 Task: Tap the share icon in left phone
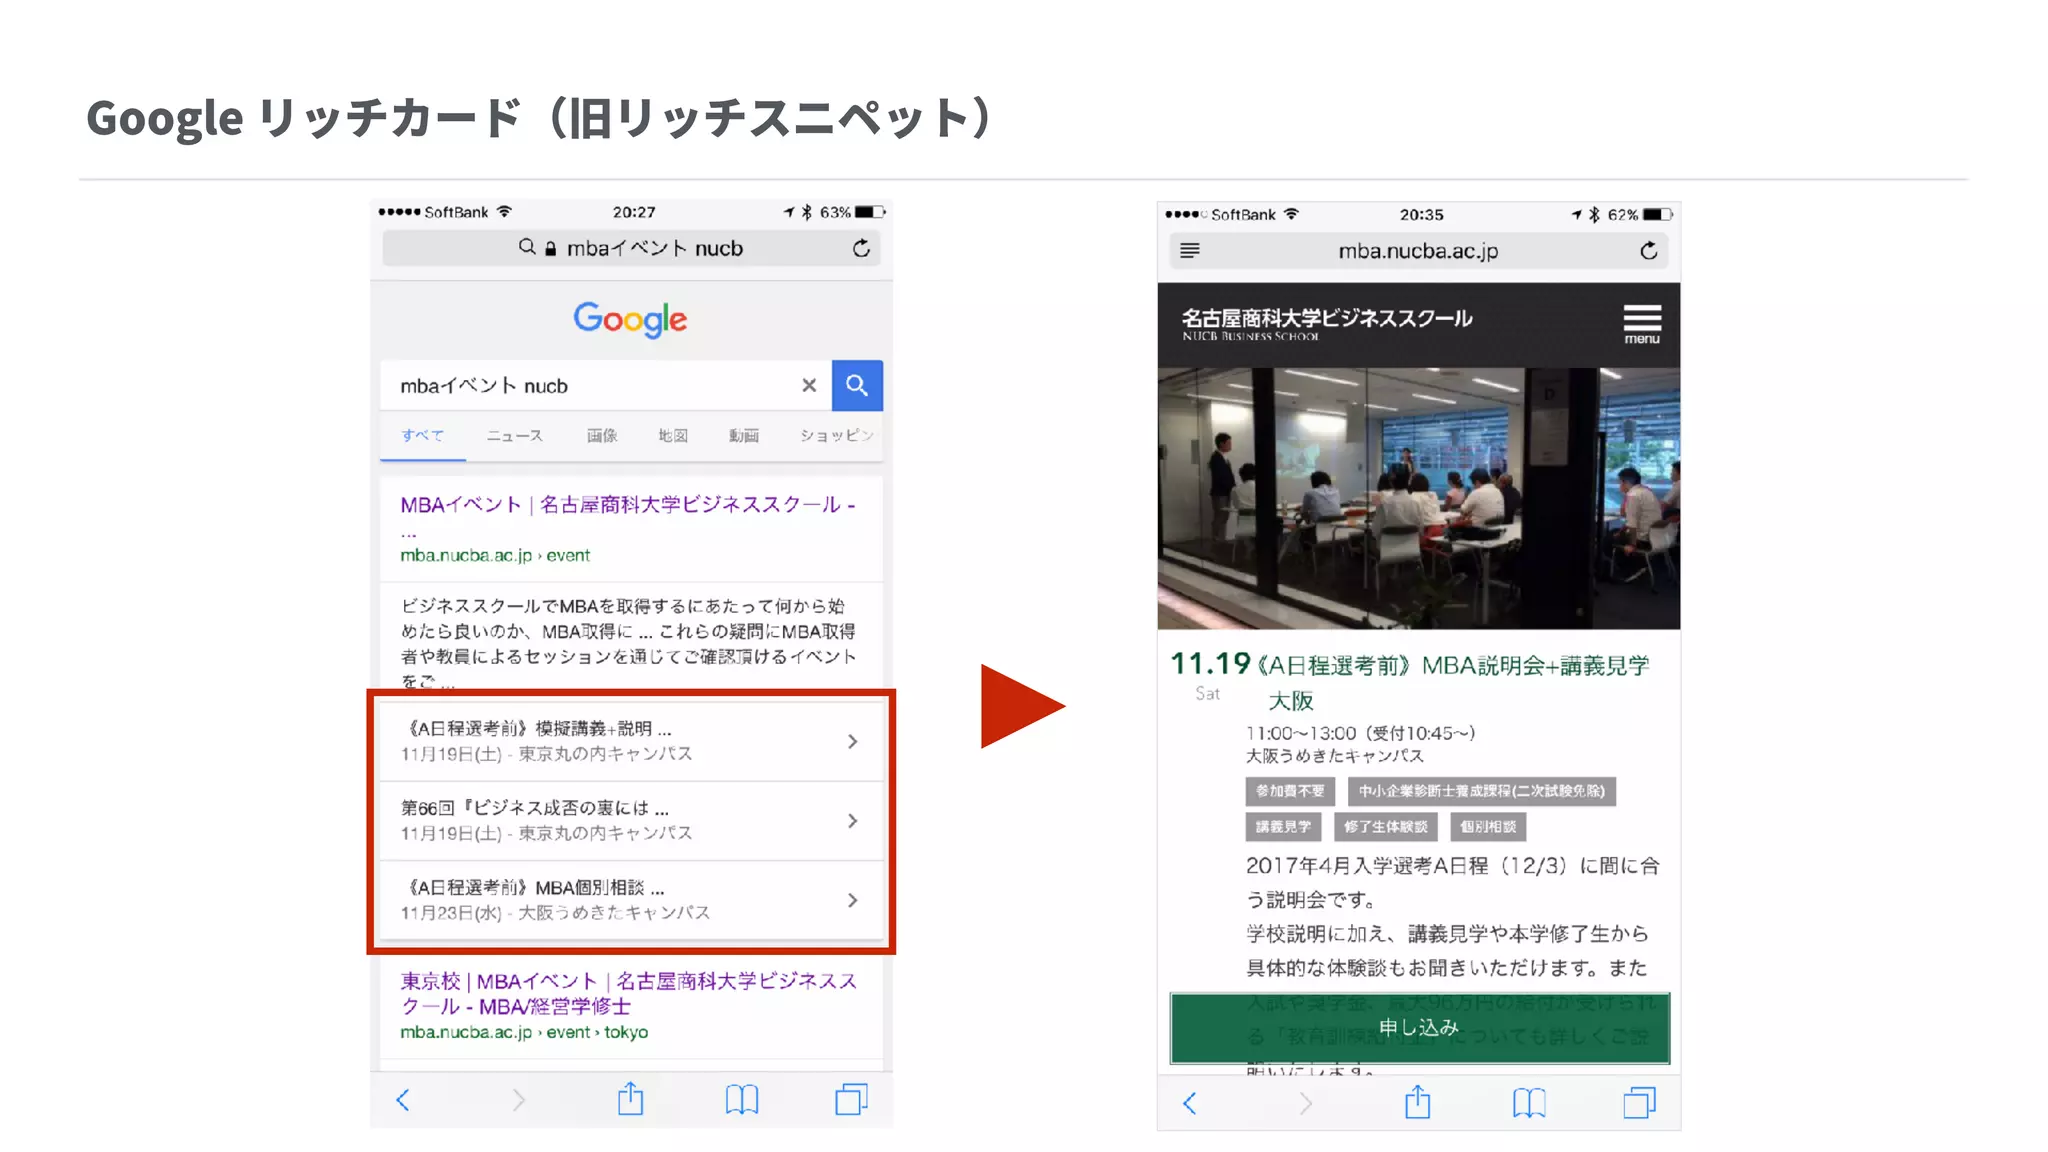pos(631,1098)
